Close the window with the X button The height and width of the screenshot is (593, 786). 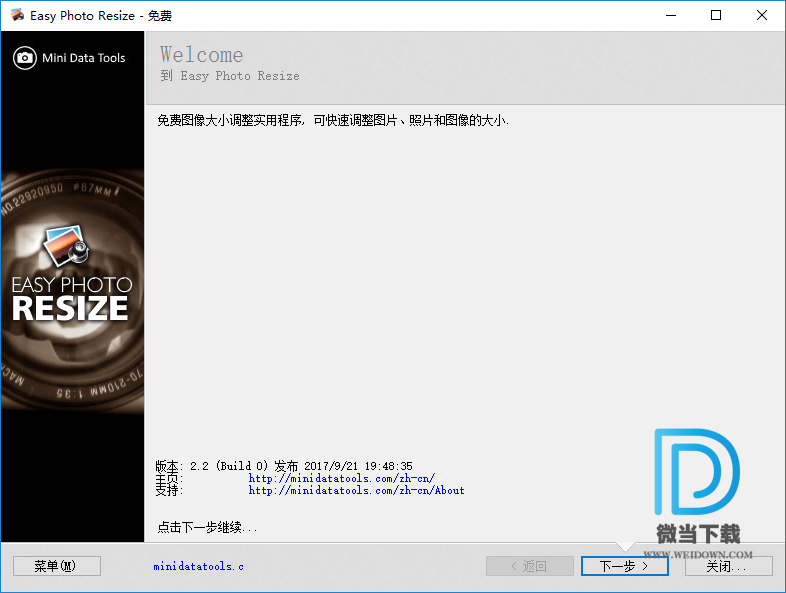point(761,16)
